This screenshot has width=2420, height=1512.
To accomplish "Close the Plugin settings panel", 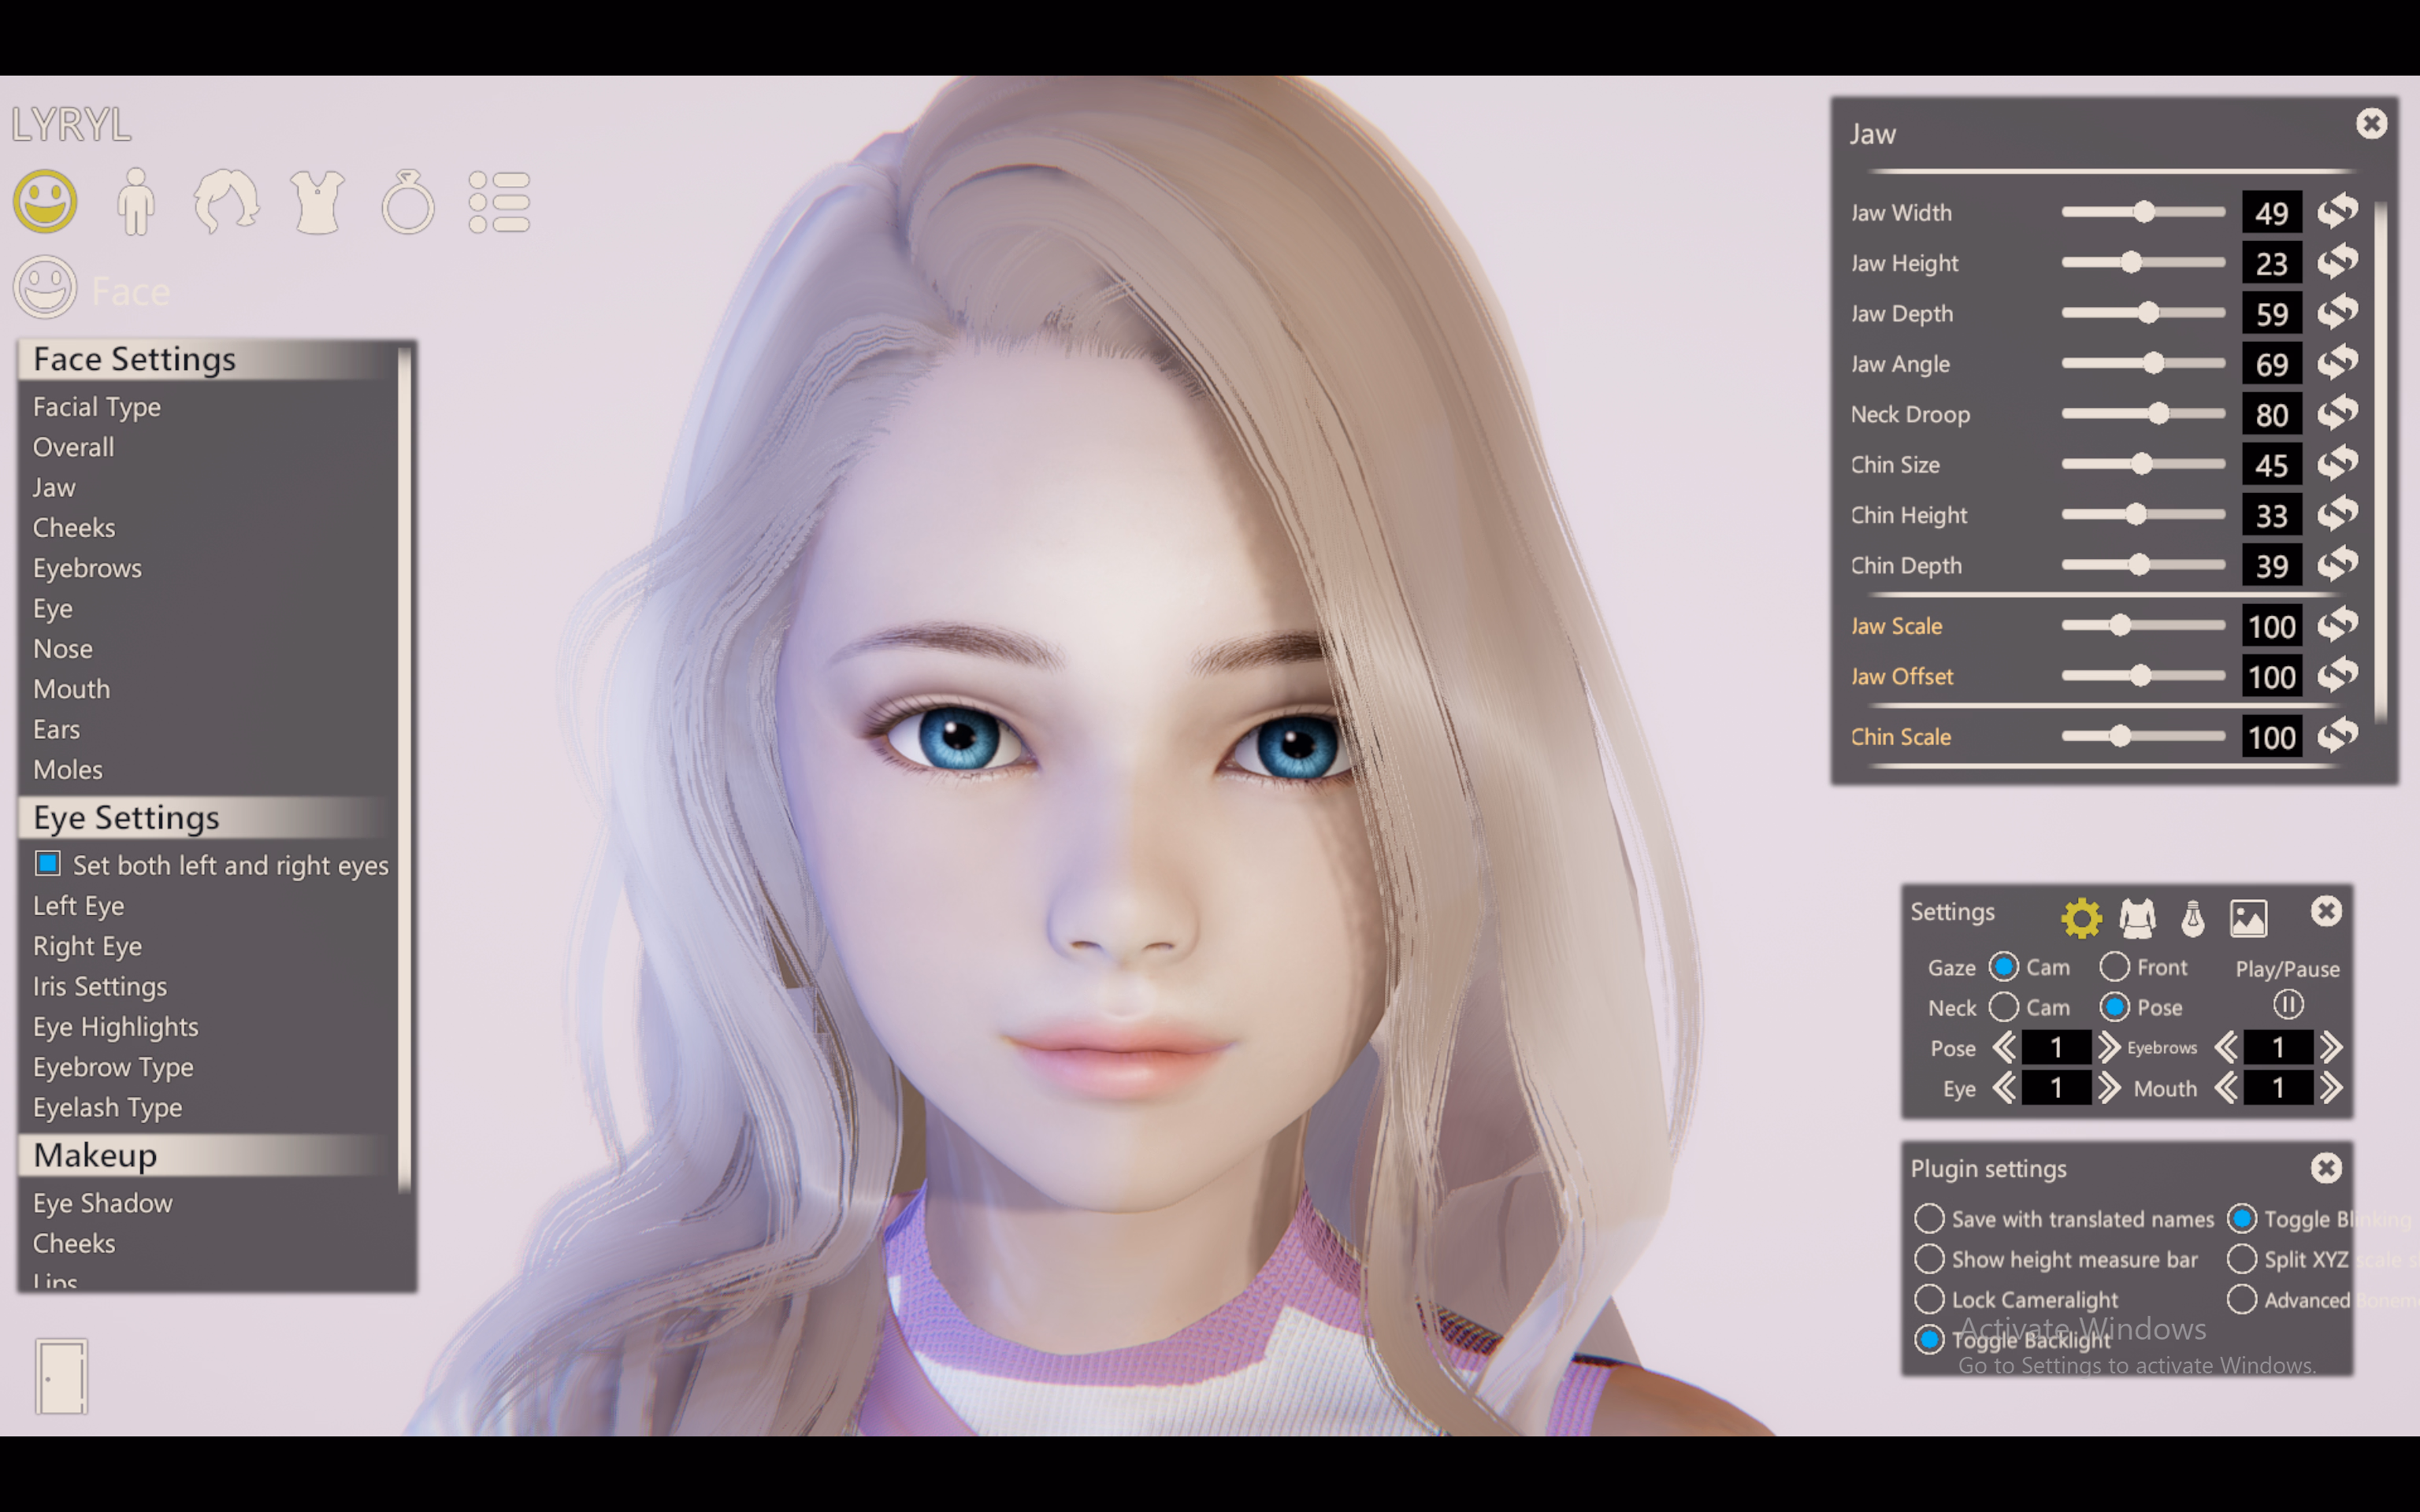I will coord(2326,1167).
